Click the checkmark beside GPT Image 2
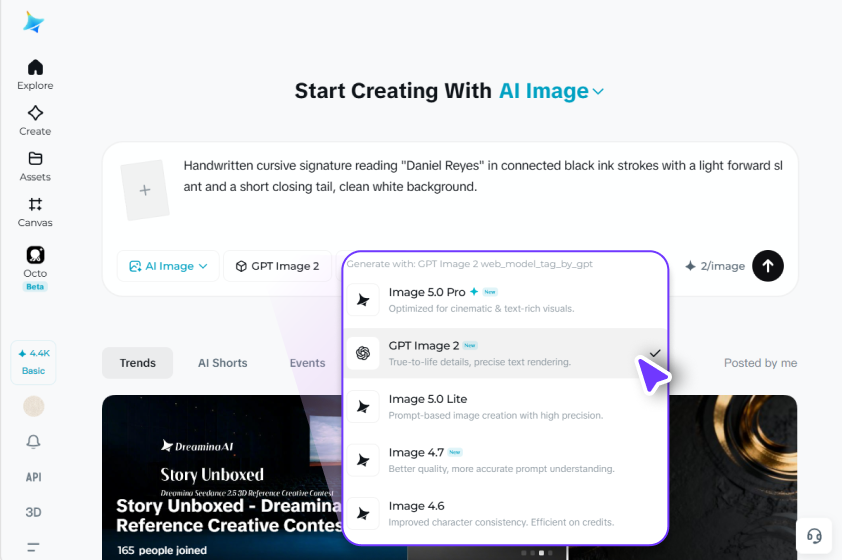 click(x=655, y=353)
